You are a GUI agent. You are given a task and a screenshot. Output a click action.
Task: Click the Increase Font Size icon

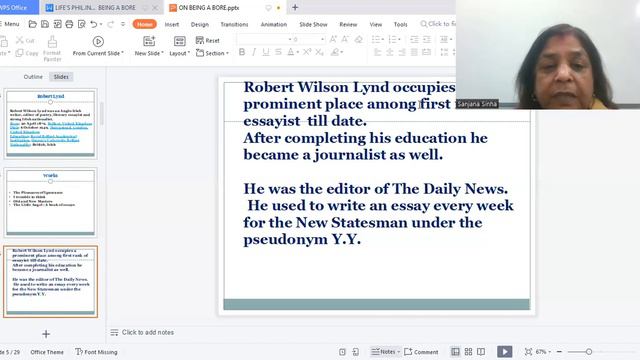point(333,39)
